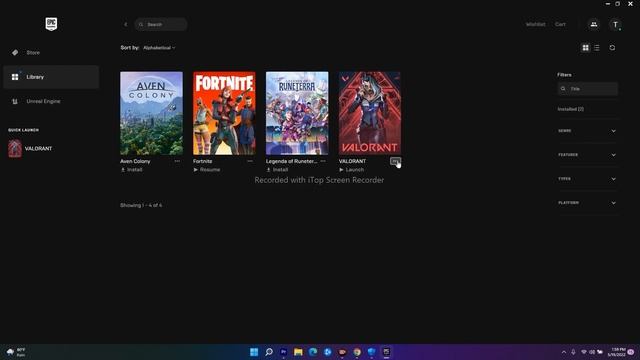Image resolution: width=640 pixels, height=360 pixels.
Task: Open Windows taskbar search
Action: tap(269, 352)
